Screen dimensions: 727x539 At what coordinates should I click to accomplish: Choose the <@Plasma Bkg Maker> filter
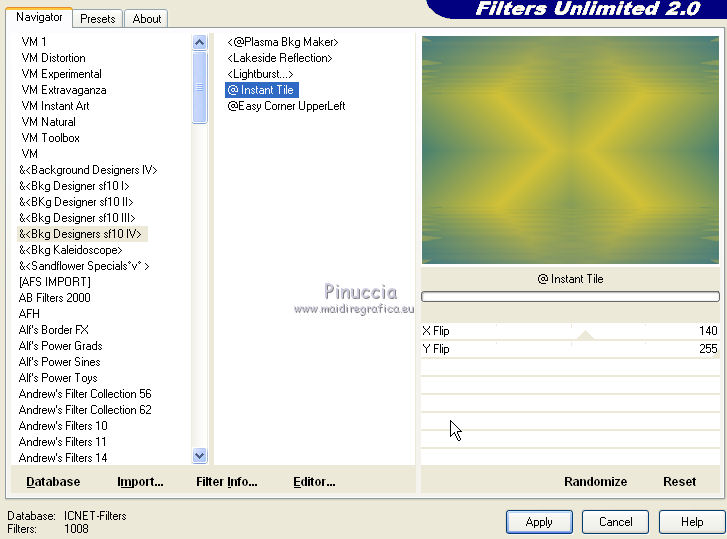click(x=283, y=42)
